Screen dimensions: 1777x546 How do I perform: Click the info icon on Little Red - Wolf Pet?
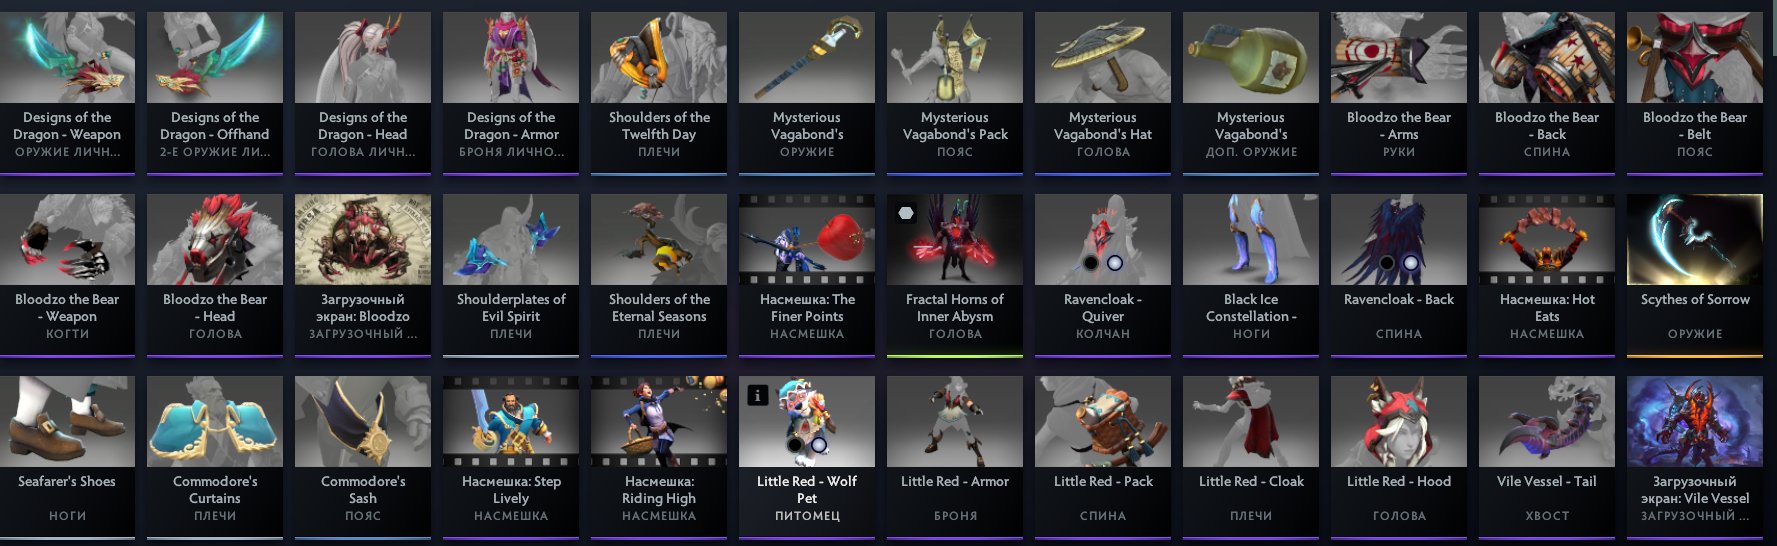point(758,395)
